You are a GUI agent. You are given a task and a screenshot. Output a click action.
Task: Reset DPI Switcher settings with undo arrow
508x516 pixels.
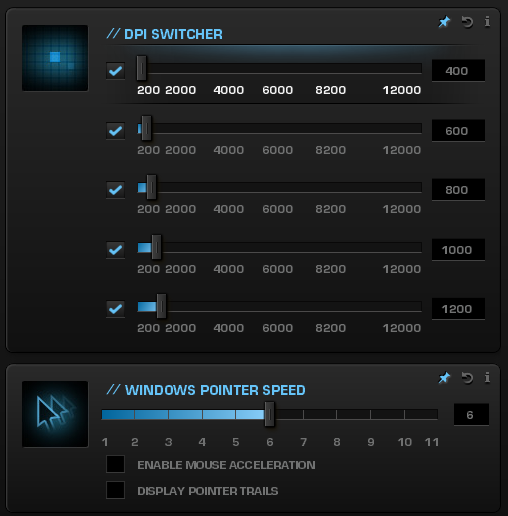pyautogui.click(x=467, y=22)
